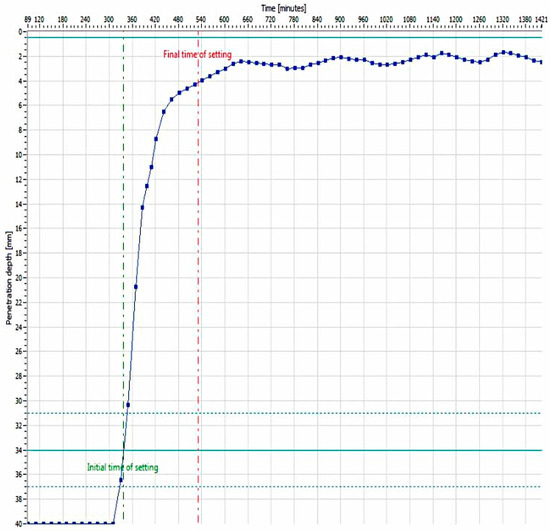Viewport: 550px width, 531px height.
Task: Click the 'Final time of setting' red label
Action: pyautogui.click(x=197, y=55)
